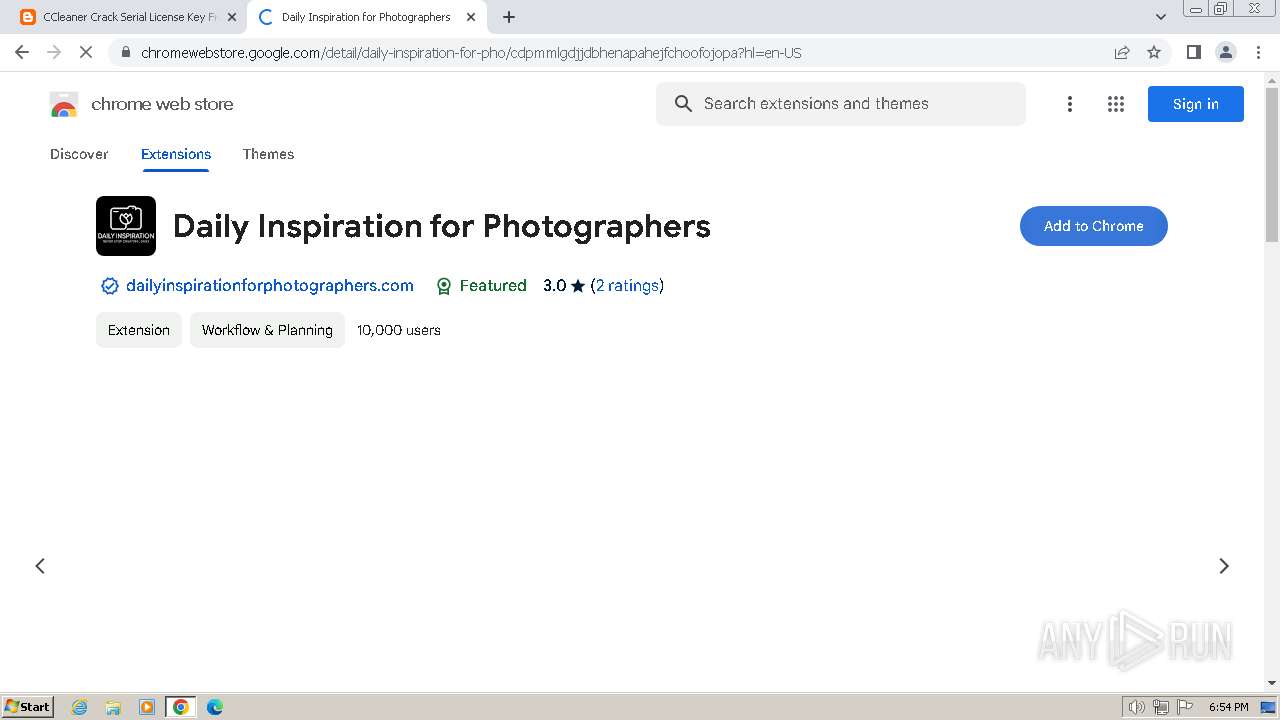
Task: Open the file explorer taskbar icon
Action: 113,707
